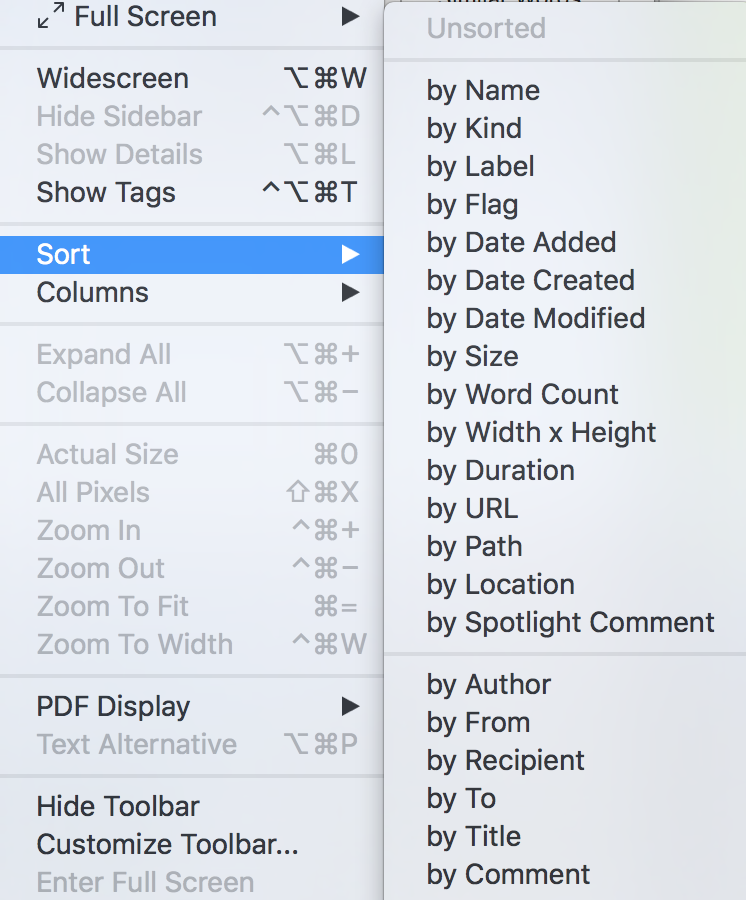Click the Full Screen arrows icon
The width and height of the screenshot is (746, 900).
click(x=50, y=15)
